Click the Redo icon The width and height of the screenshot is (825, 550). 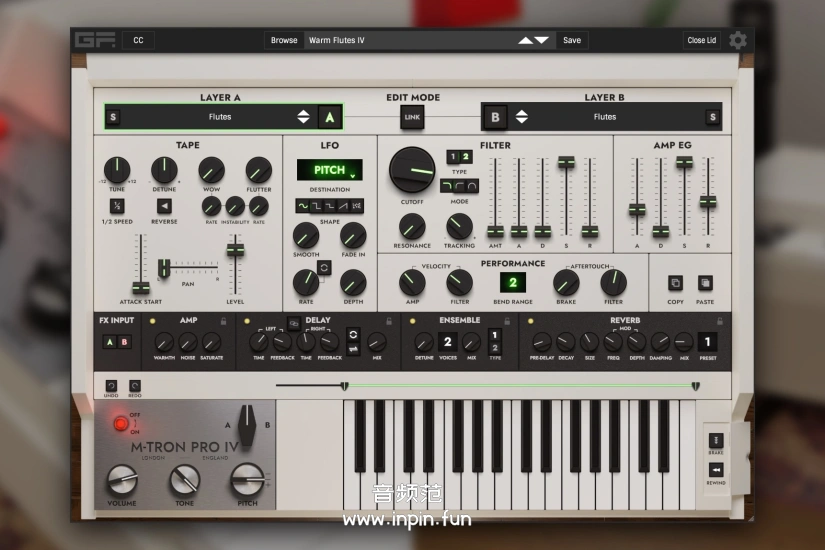coord(135,386)
